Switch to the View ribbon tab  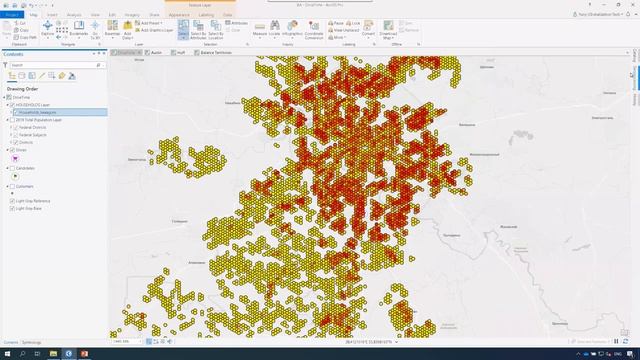(95, 15)
